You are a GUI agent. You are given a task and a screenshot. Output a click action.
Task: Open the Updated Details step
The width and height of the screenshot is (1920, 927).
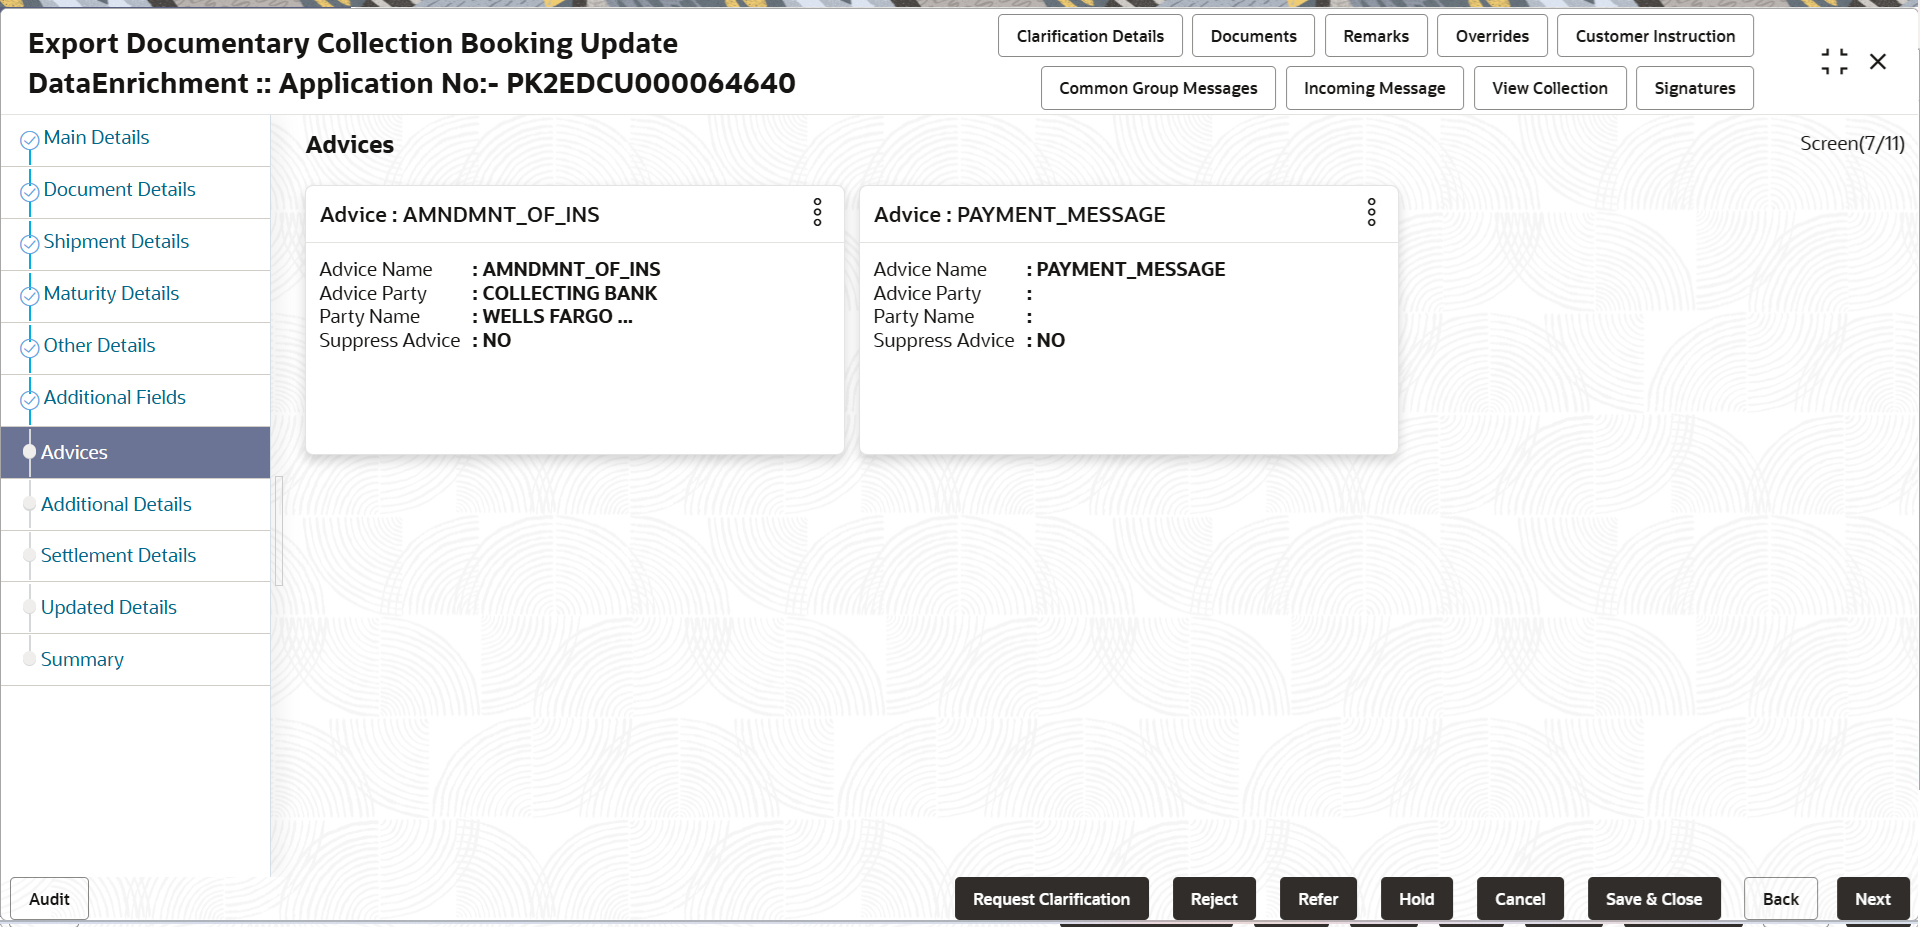(109, 608)
